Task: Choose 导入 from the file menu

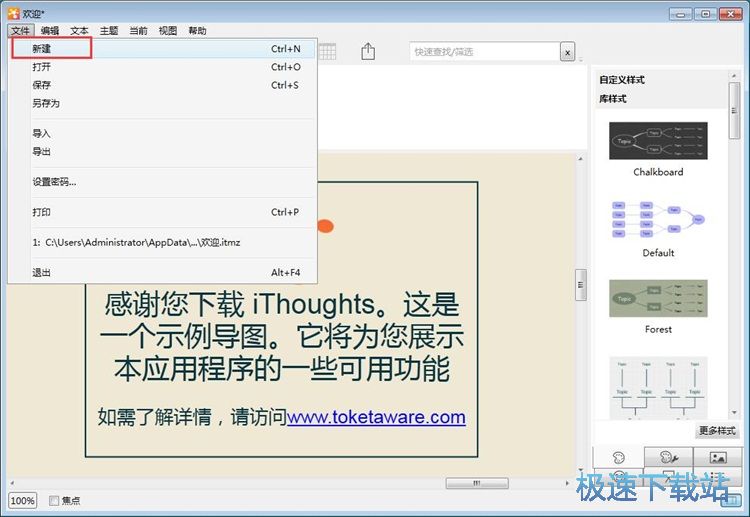Action: click(163, 133)
